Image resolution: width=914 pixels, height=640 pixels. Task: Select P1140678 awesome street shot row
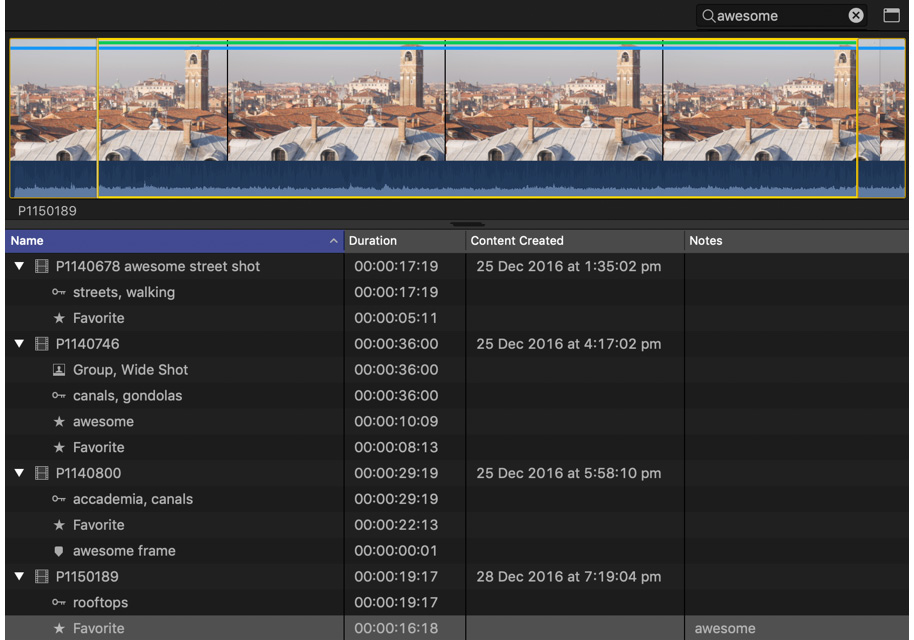tap(457, 266)
